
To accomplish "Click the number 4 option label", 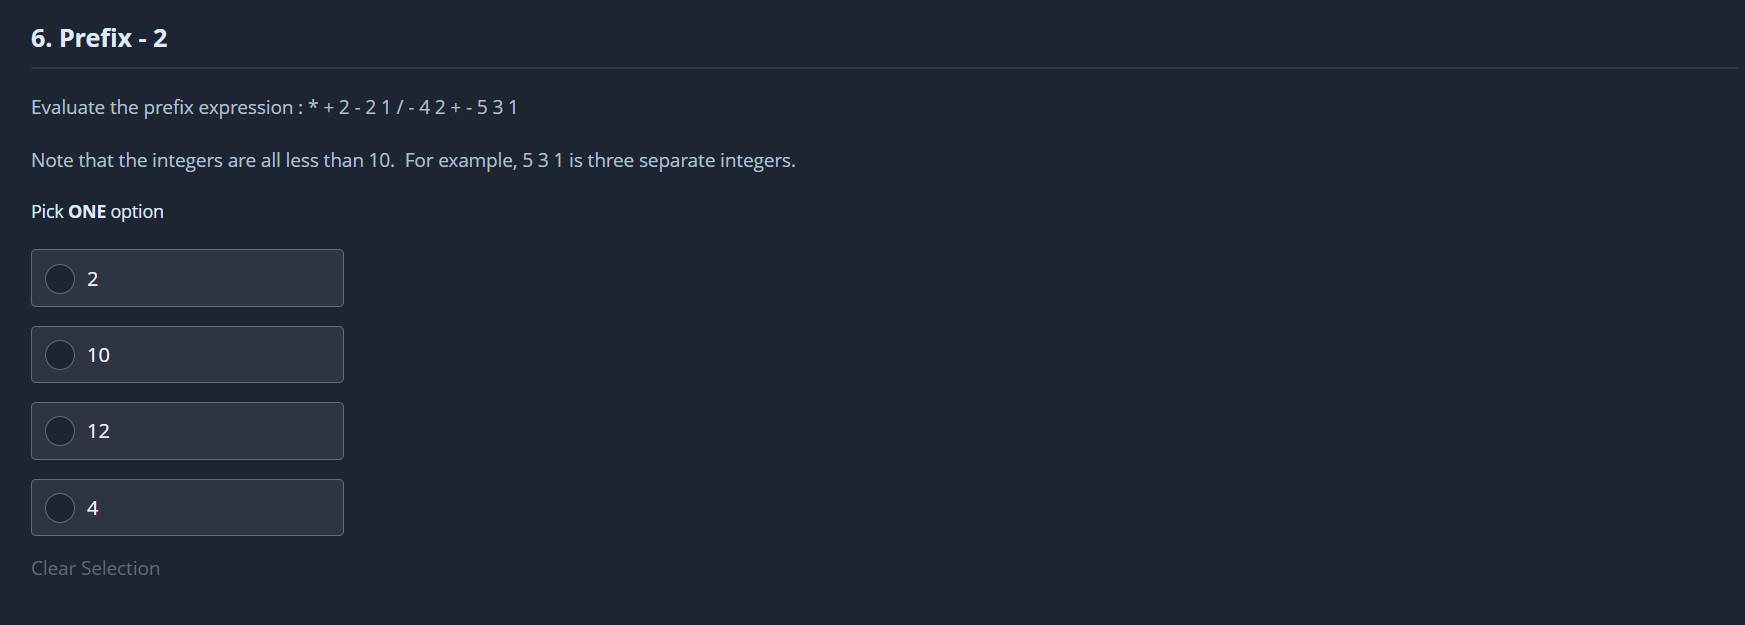I will click(93, 508).
